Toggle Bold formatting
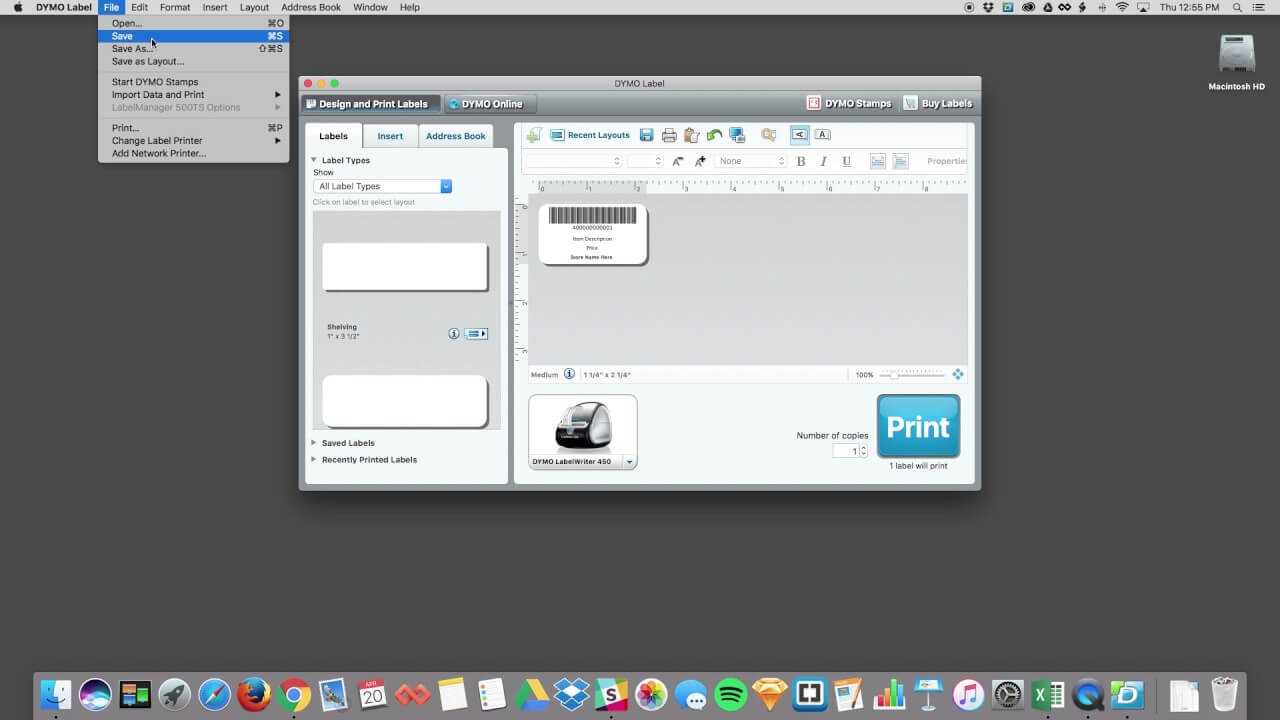The width and height of the screenshot is (1280, 720). pos(801,161)
